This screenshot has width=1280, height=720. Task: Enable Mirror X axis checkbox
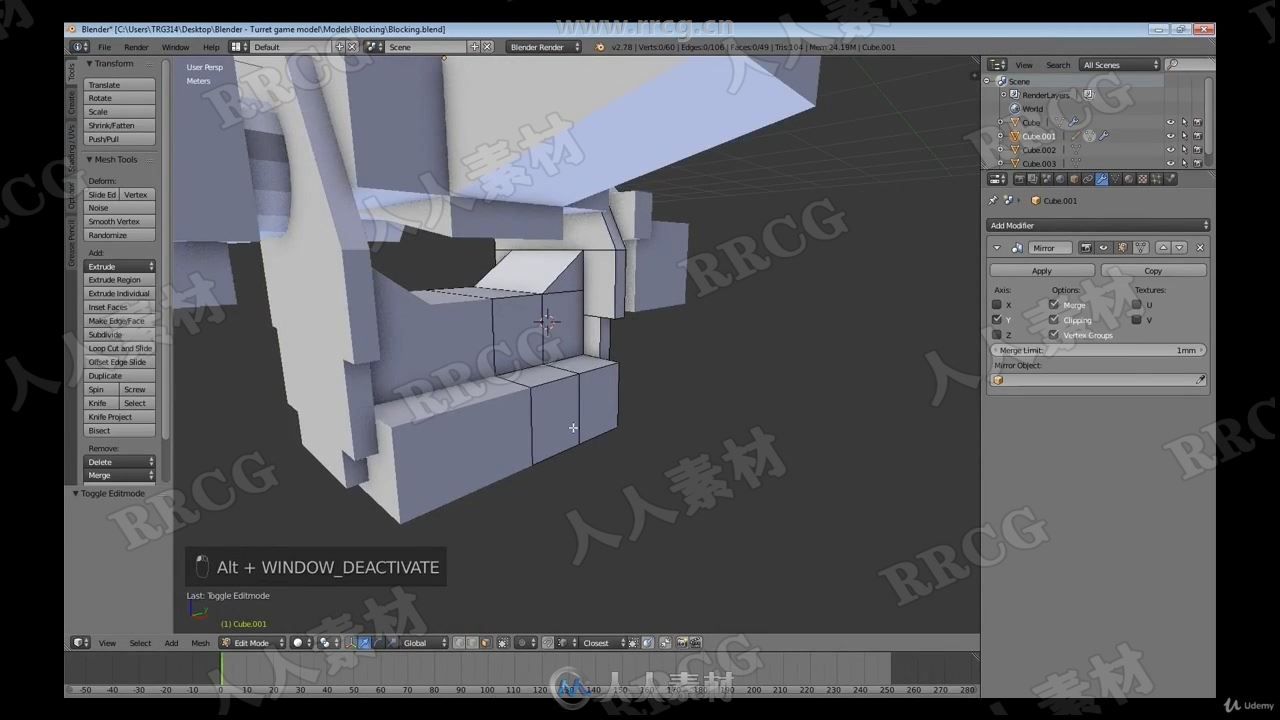[x=997, y=305]
